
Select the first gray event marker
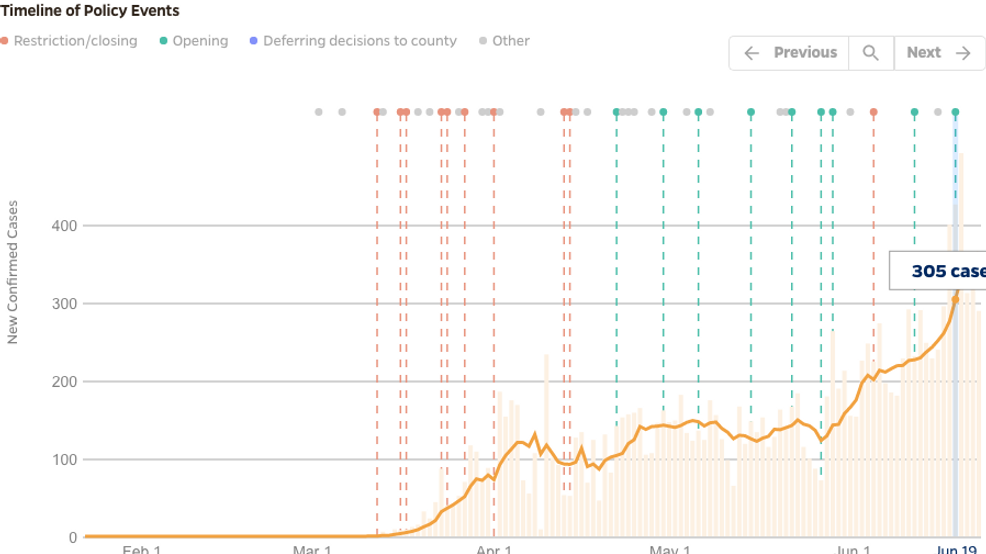tap(319, 112)
